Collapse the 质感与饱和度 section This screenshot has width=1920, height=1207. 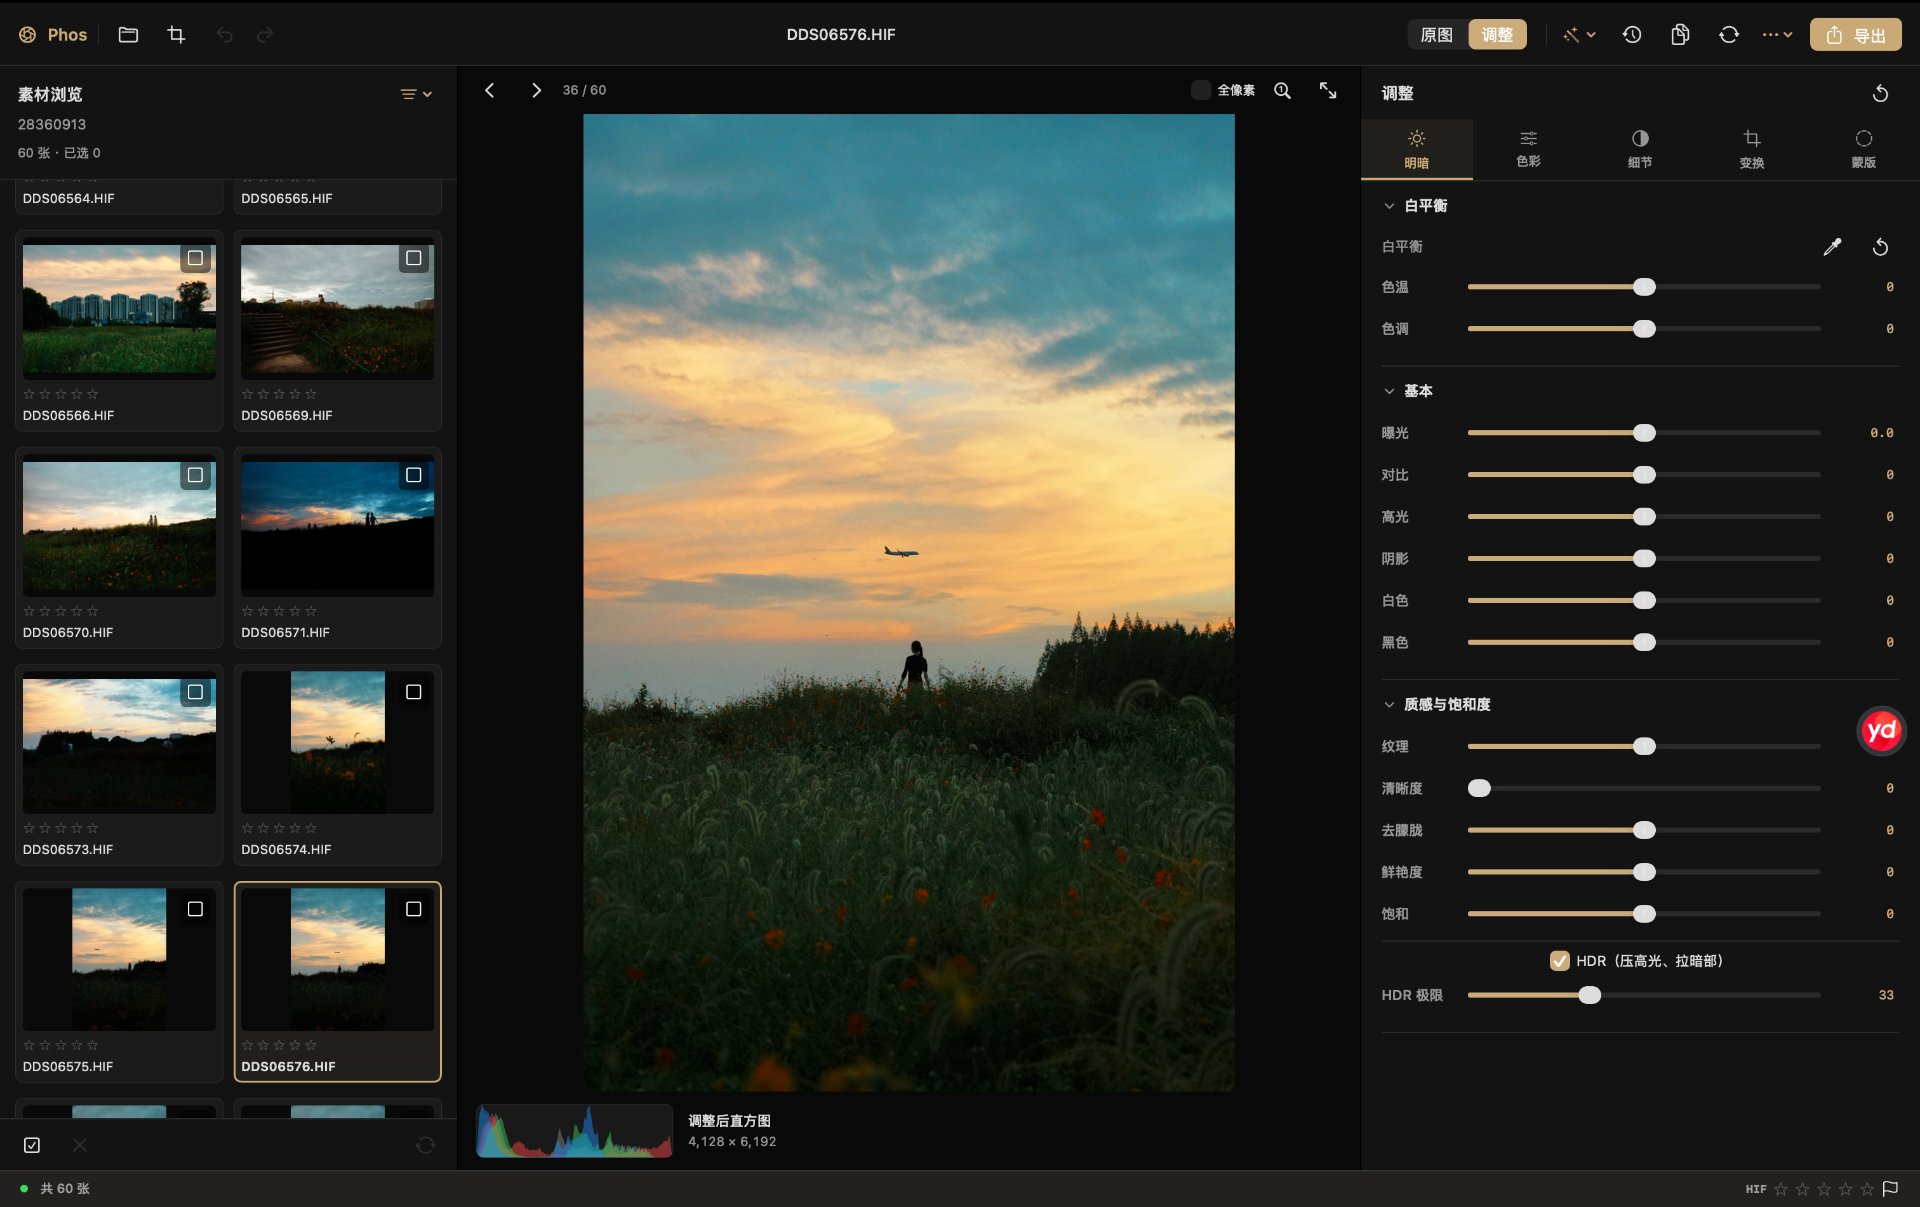tap(1389, 705)
